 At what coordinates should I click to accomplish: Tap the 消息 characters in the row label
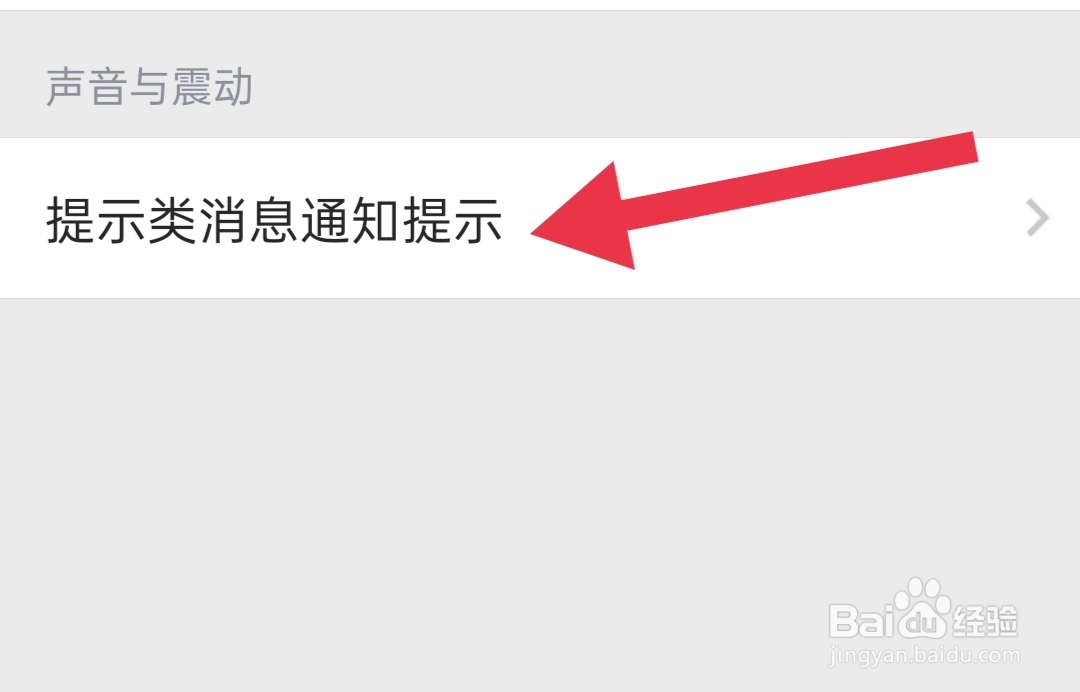click(x=249, y=220)
